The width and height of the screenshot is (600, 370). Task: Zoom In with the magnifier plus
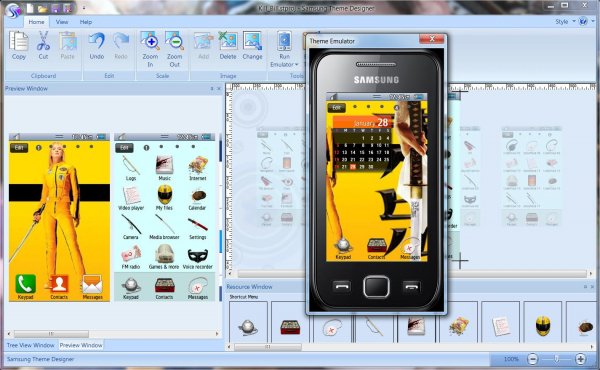point(150,49)
